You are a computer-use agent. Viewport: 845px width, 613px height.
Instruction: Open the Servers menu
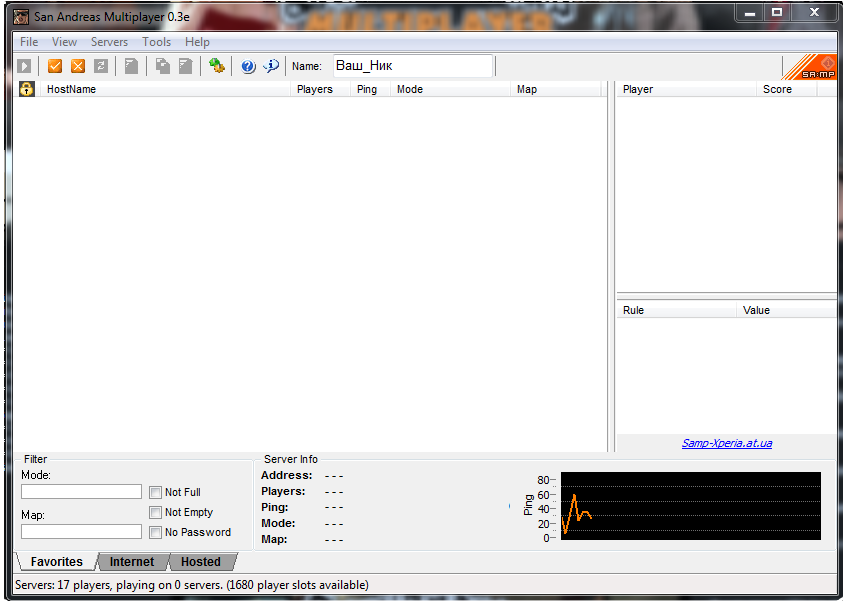[x=109, y=42]
